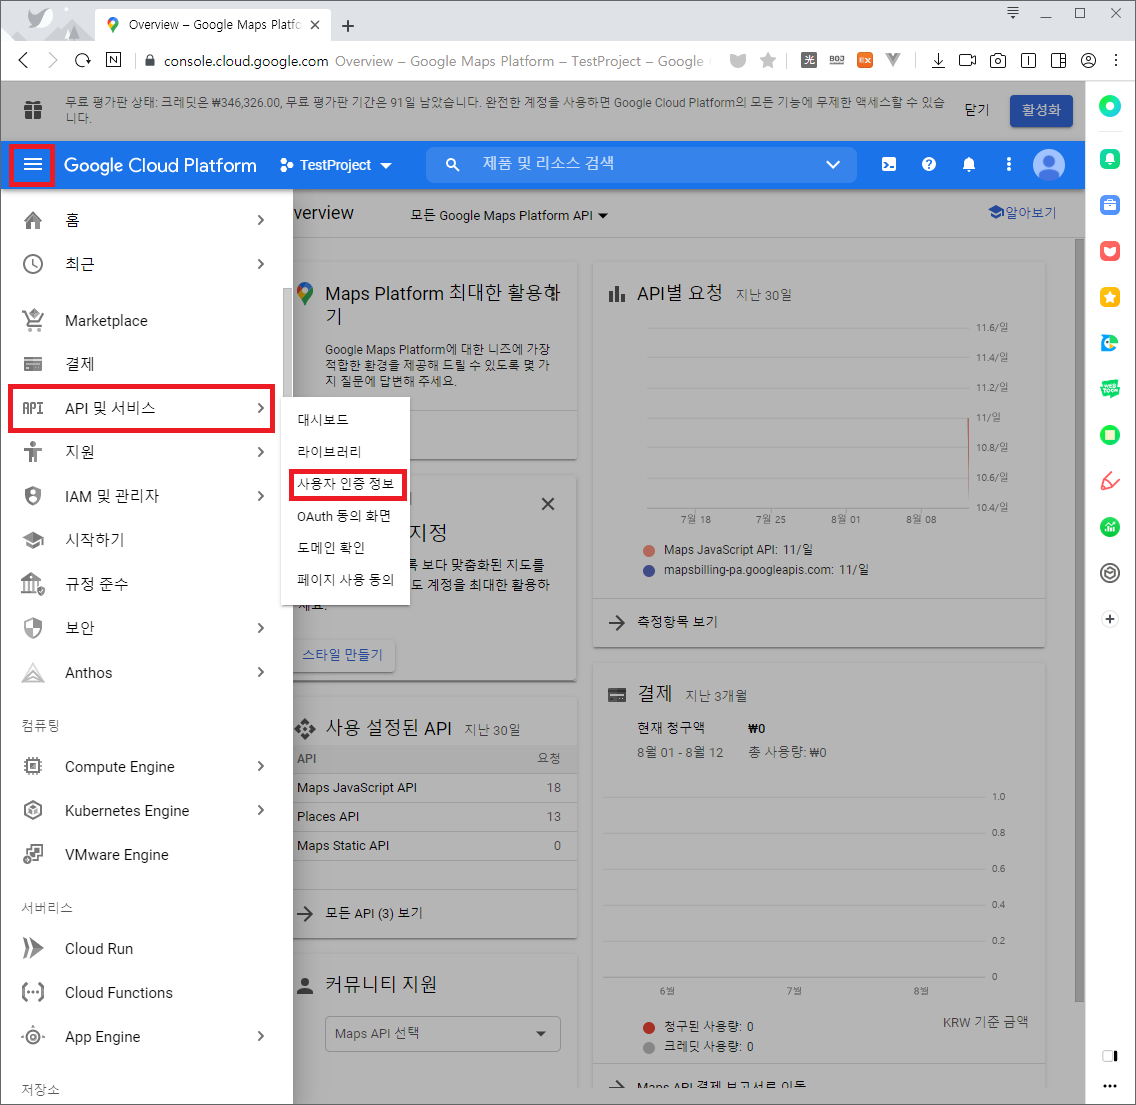The image size is (1136, 1105).
Task: Click the Maps JavaScript API row
Action: tap(435, 788)
